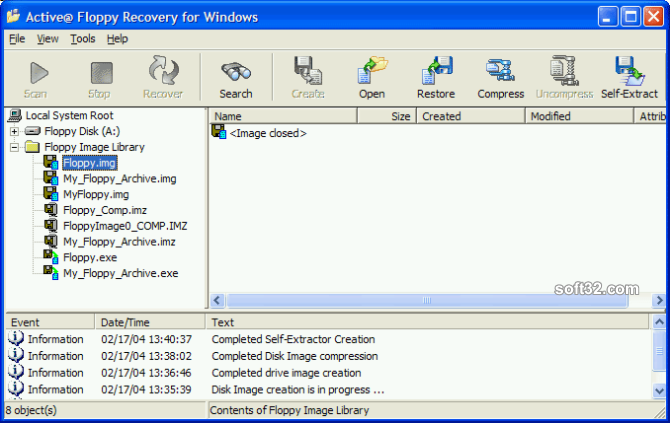Screen dimensions: 670x423
Task: Click the Scan toolbar button
Action: [x=38, y=78]
